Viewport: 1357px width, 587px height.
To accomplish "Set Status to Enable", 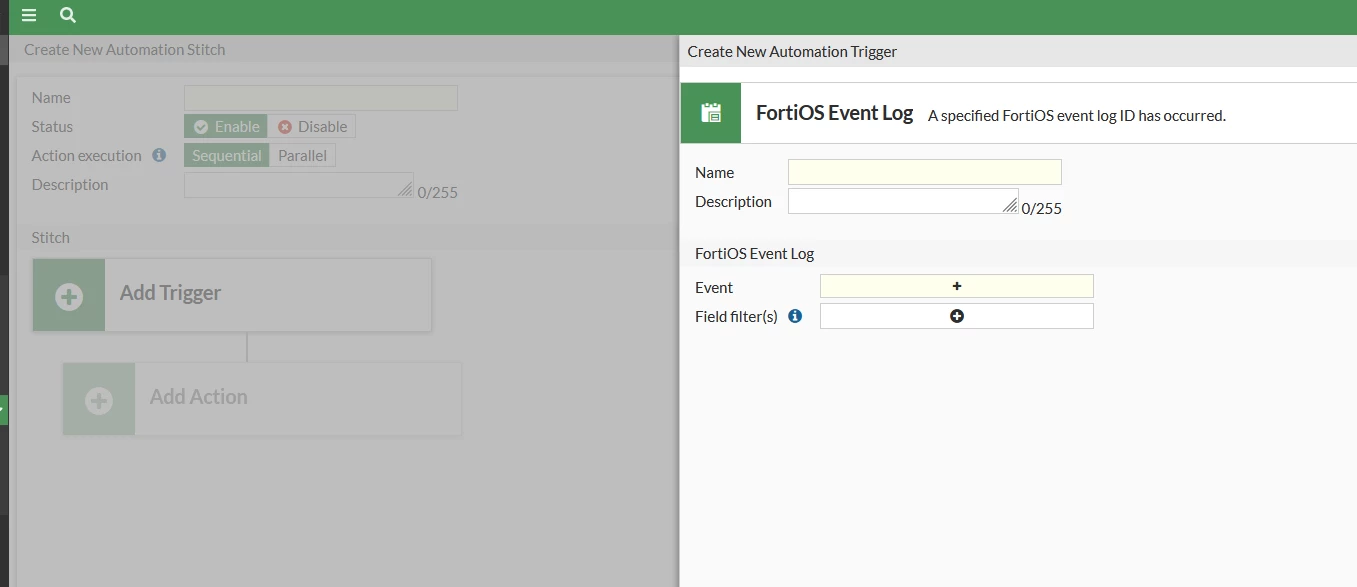I will point(226,126).
